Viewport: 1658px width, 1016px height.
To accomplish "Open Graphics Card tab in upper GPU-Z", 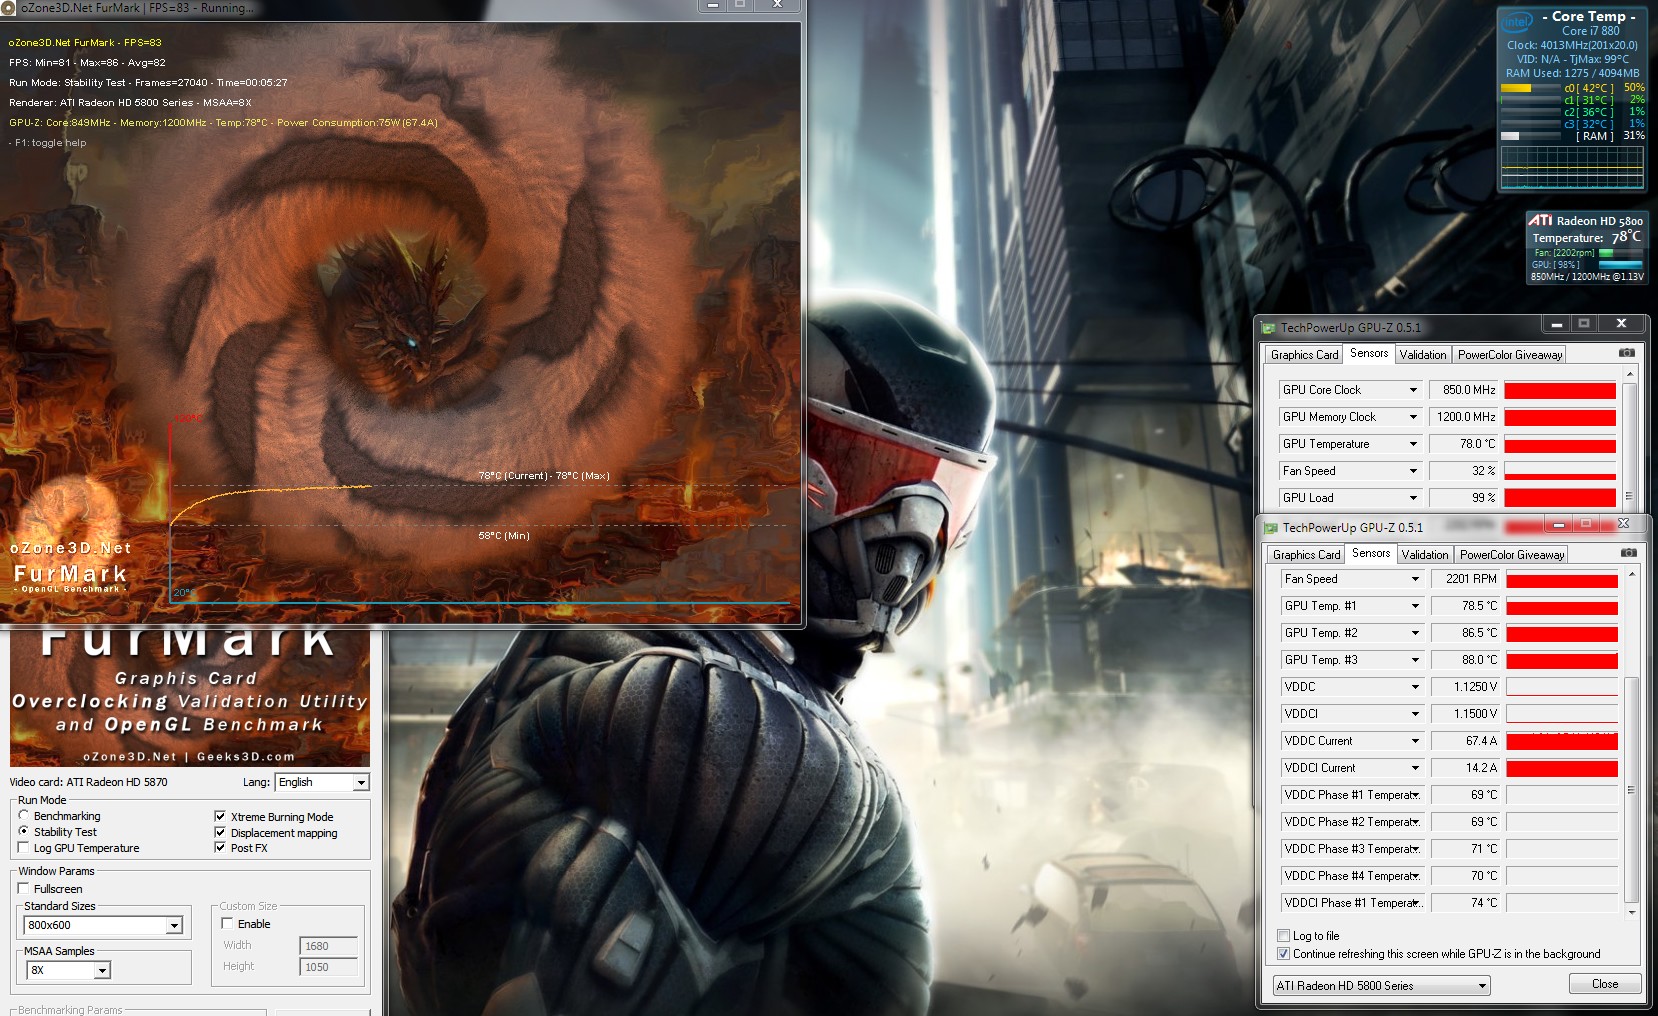I will pyautogui.click(x=1304, y=355).
